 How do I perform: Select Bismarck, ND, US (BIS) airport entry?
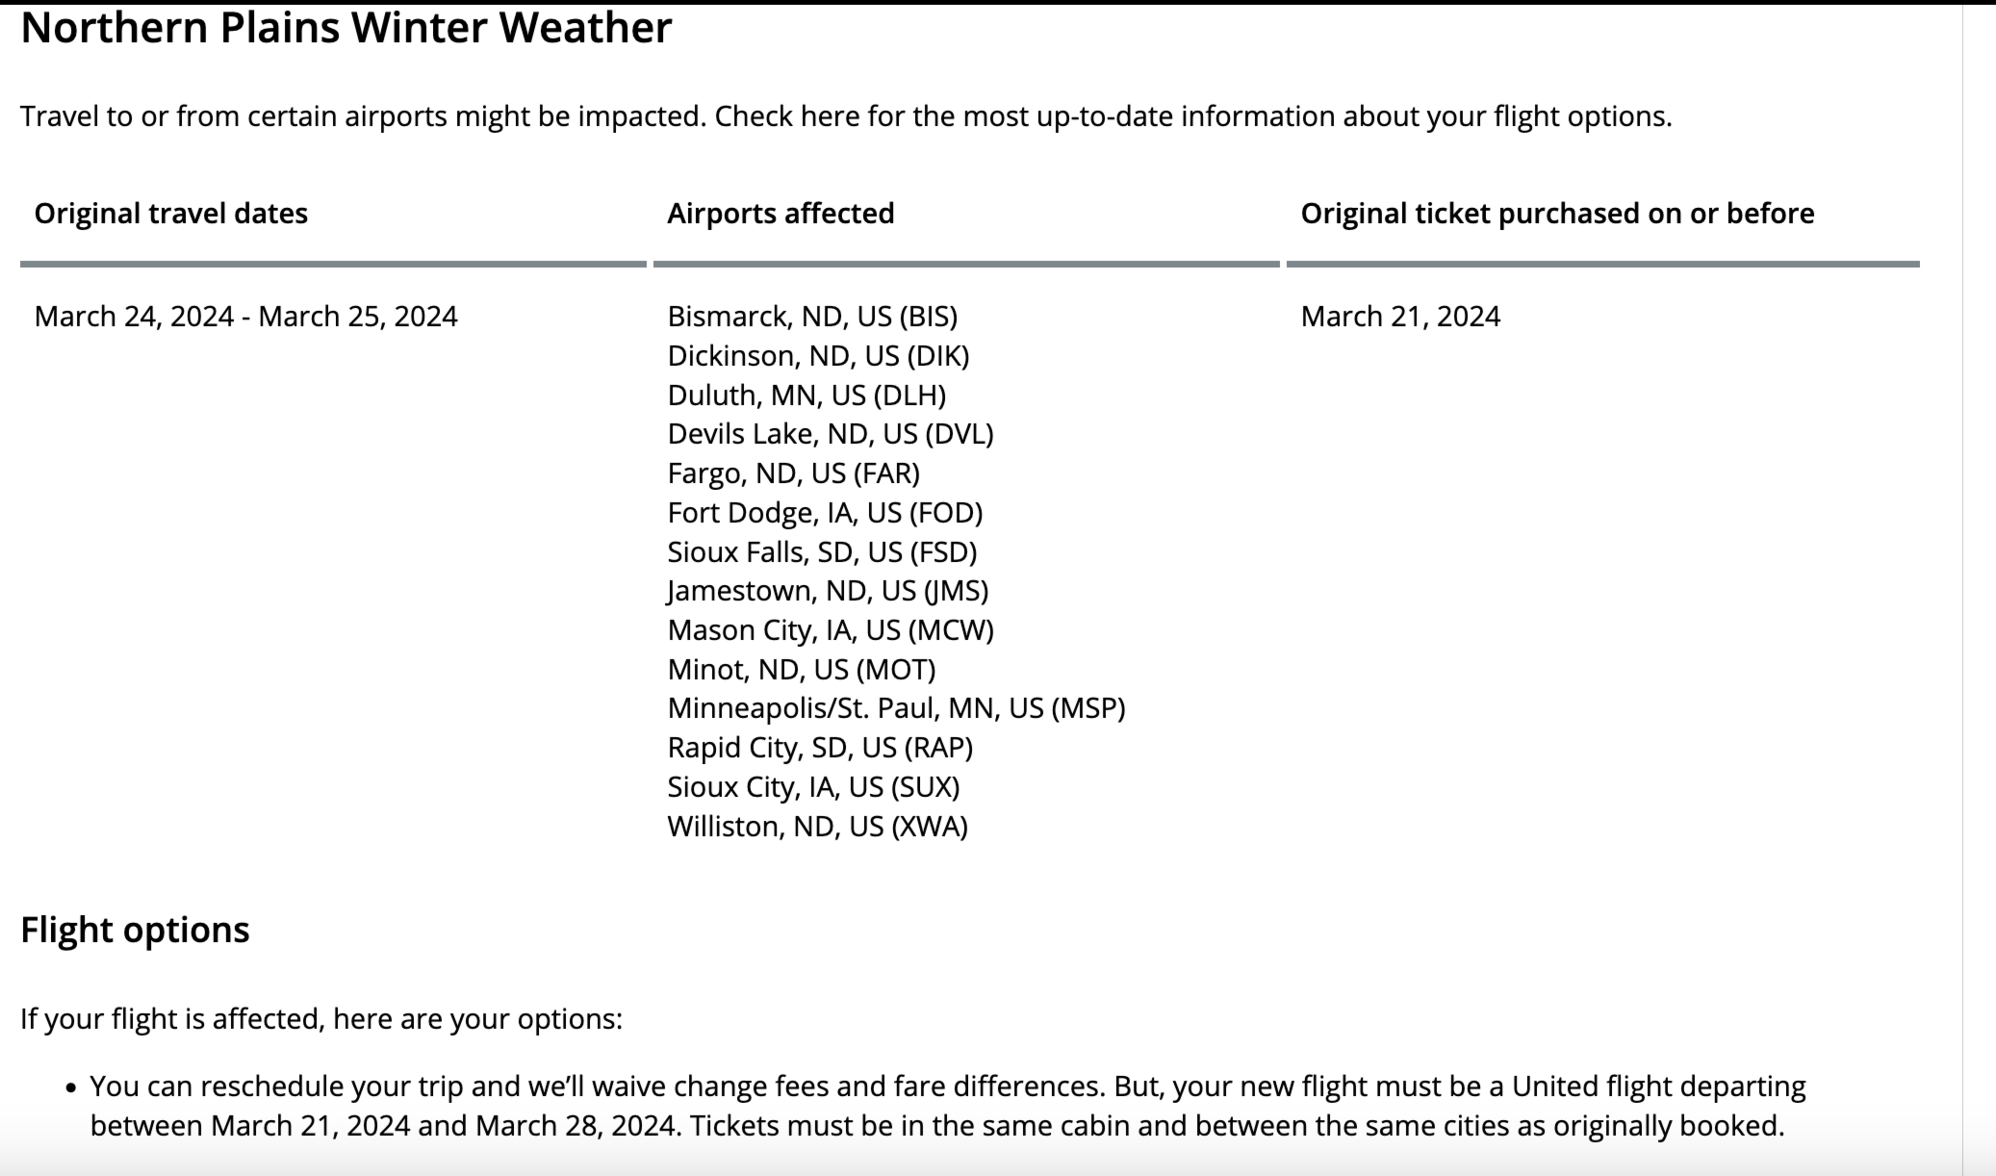(812, 316)
